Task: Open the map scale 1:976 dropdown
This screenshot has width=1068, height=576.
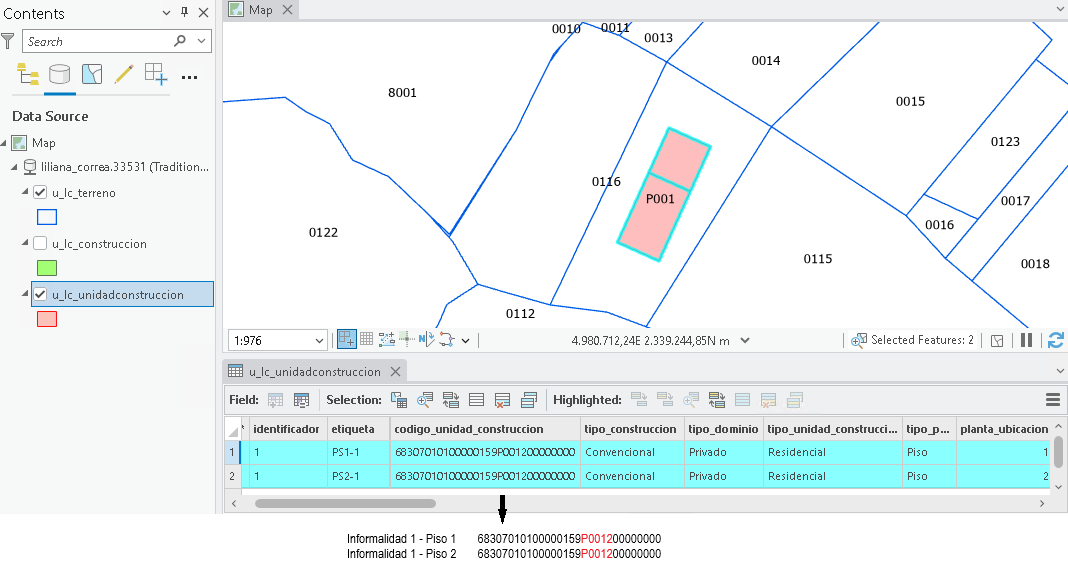Action: (319, 340)
